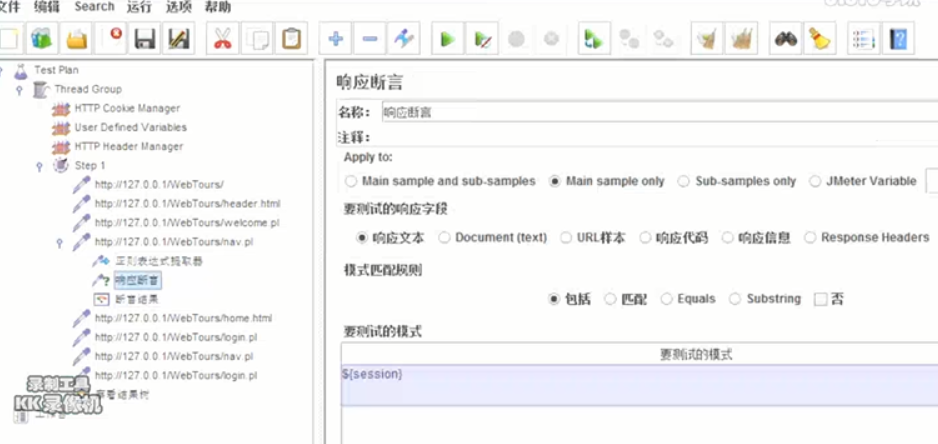Save test plan as using pencil-disk icon
938x444 pixels.
(179, 39)
